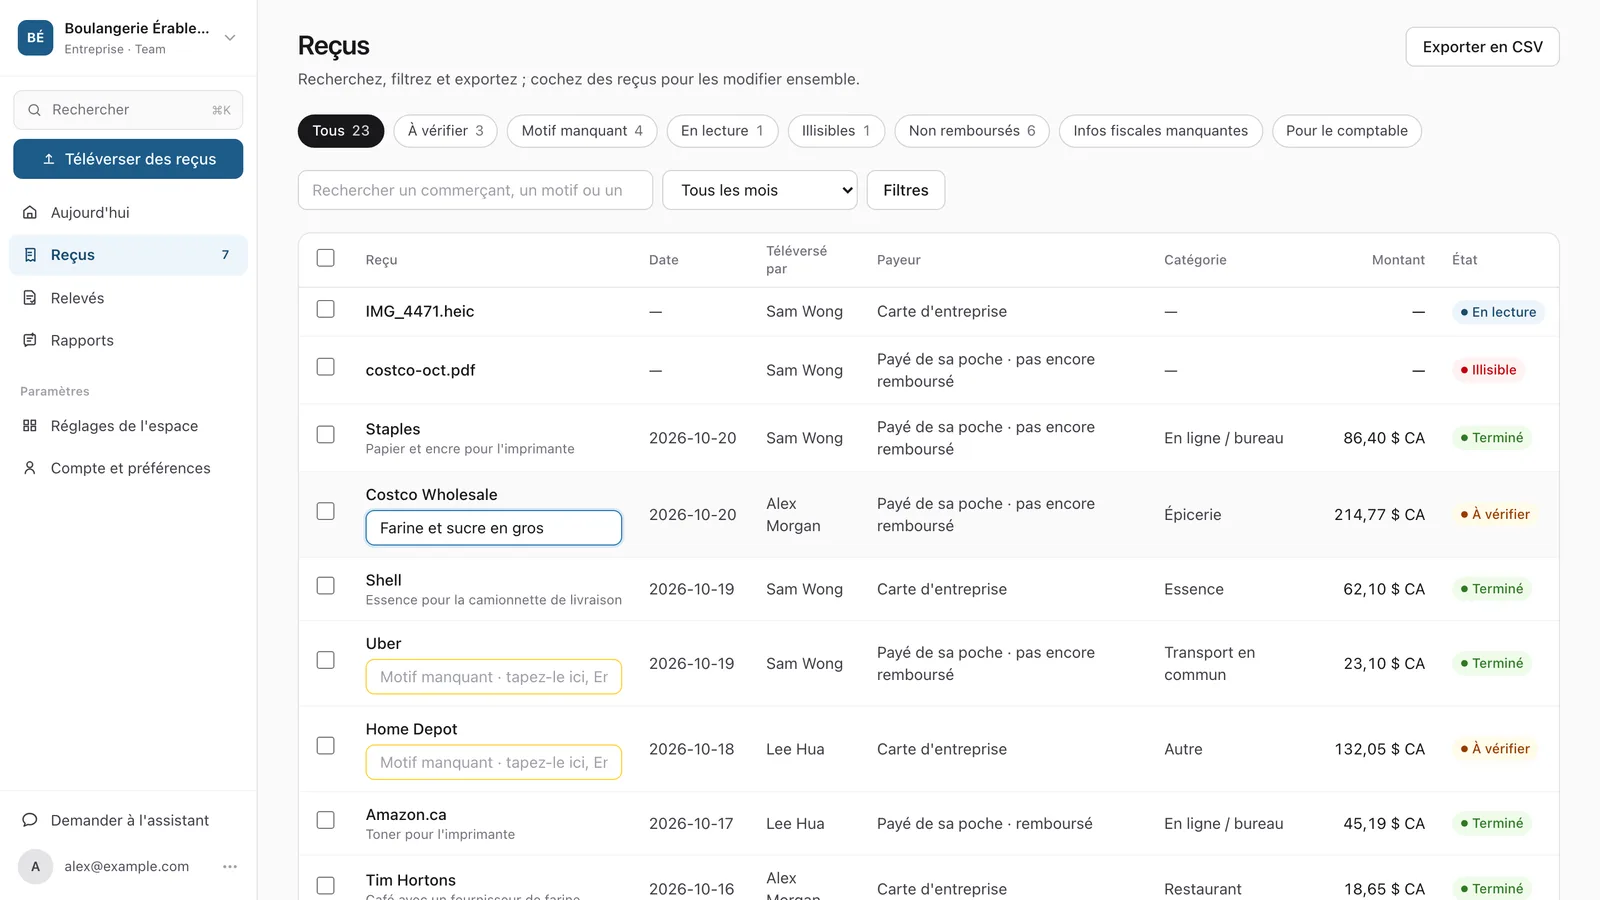Screen dimensions: 1600x900
Task: Open Aujourd'hui home icon
Action: 30,212
